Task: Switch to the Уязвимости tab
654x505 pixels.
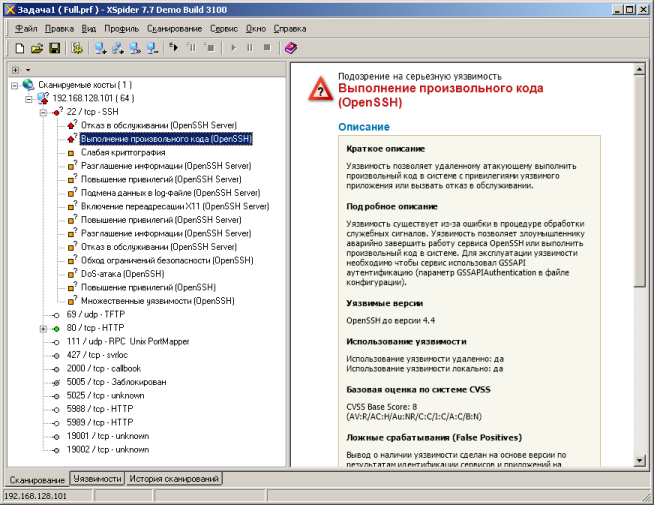Action: [97, 479]
